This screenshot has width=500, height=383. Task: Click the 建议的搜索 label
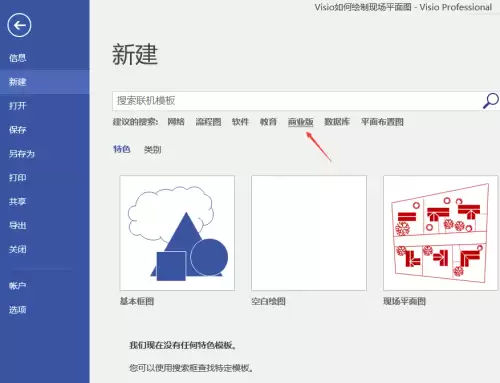tap(135, 122)
